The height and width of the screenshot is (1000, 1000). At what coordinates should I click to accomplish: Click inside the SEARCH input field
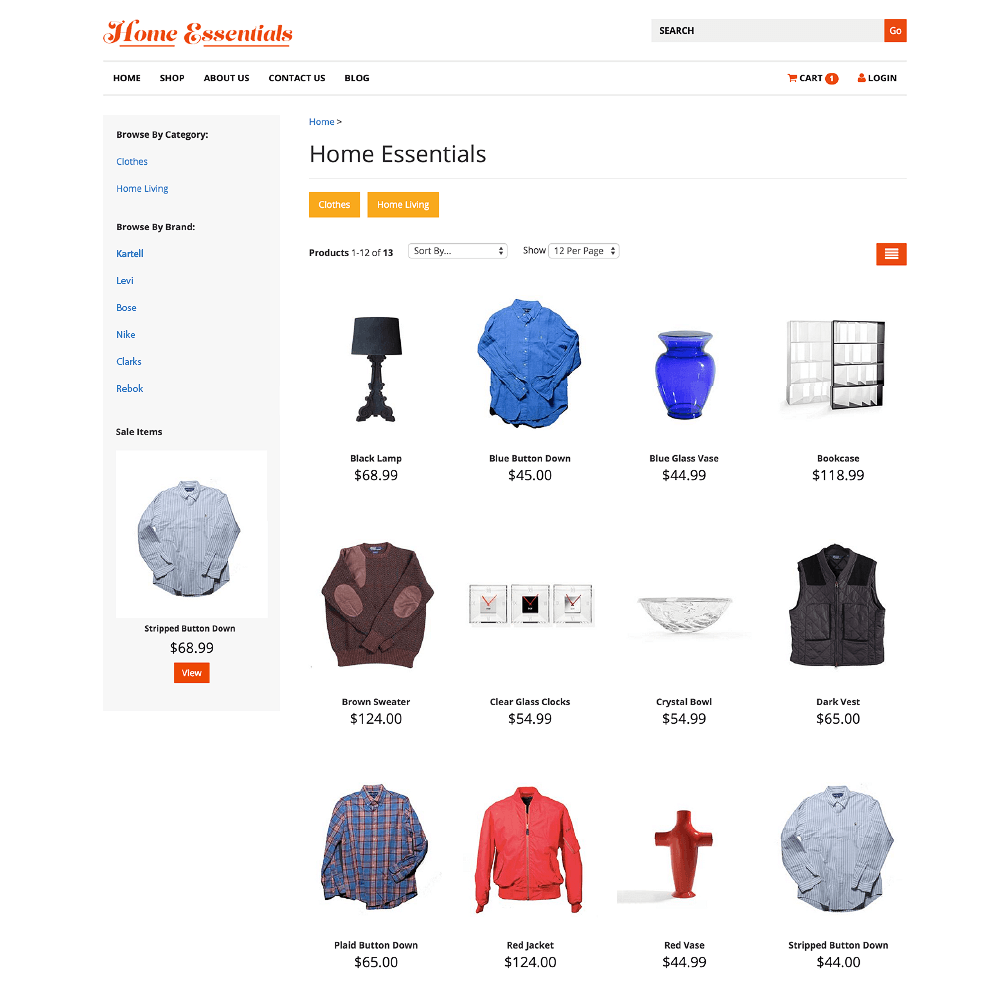coord(767,31)
